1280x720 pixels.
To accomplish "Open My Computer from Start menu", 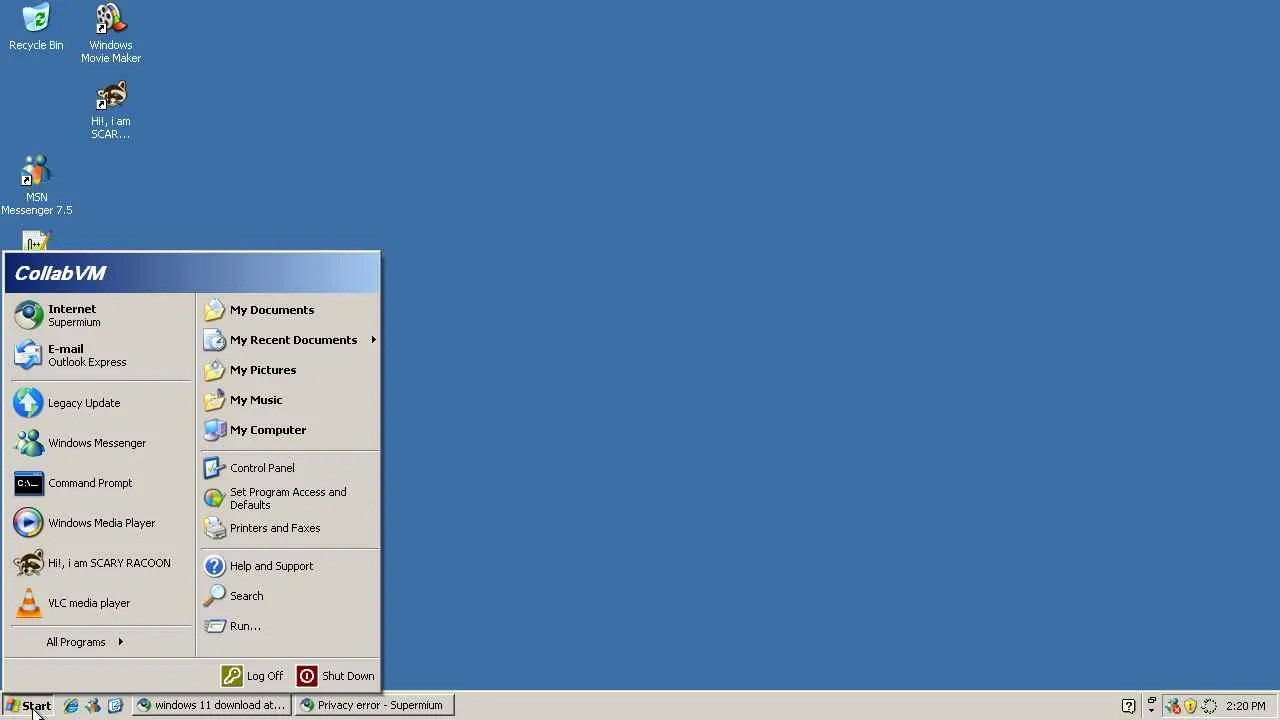I will [289, 430].
